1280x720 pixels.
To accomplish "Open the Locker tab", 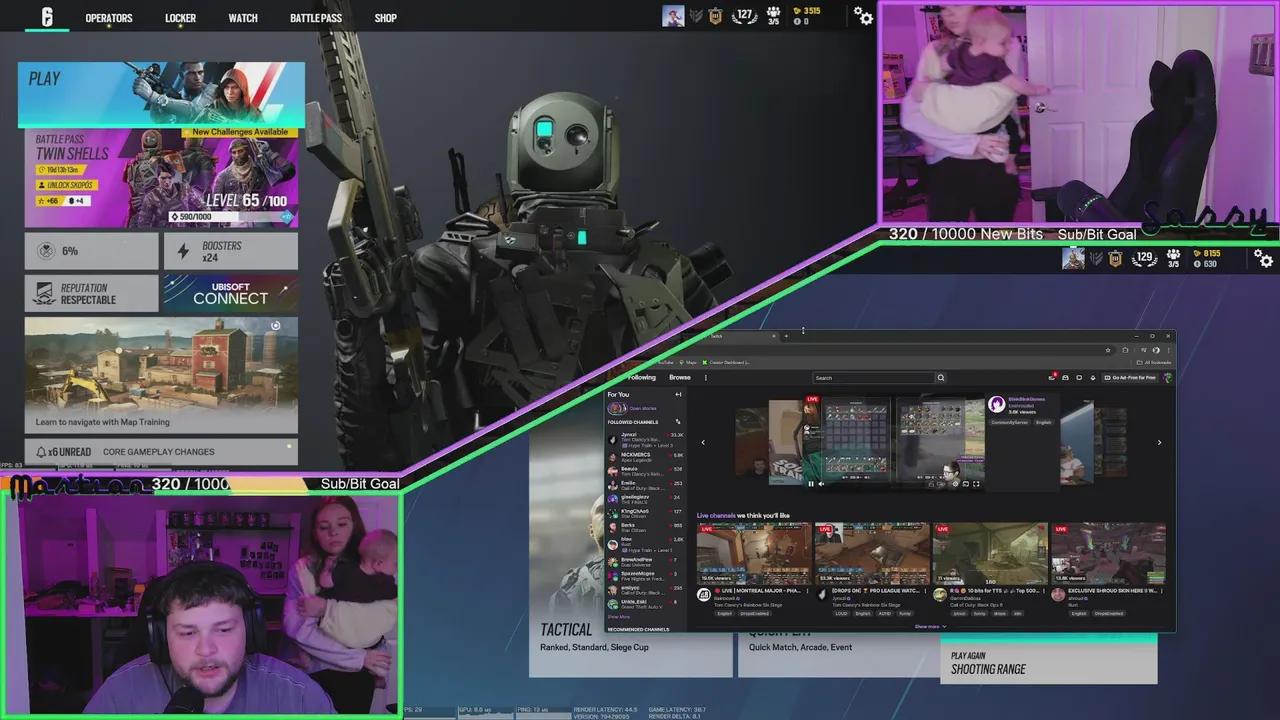I will click(180, 18).
